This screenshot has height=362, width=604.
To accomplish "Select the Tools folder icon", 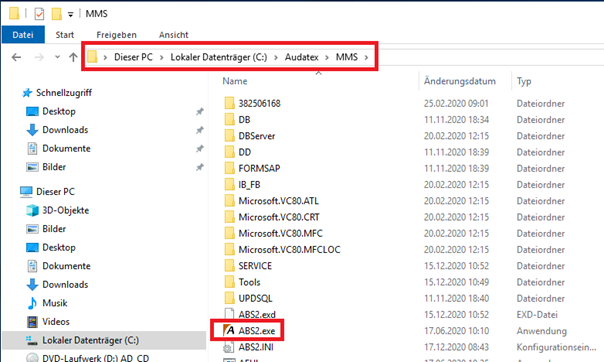I will [x=229, y=282].
